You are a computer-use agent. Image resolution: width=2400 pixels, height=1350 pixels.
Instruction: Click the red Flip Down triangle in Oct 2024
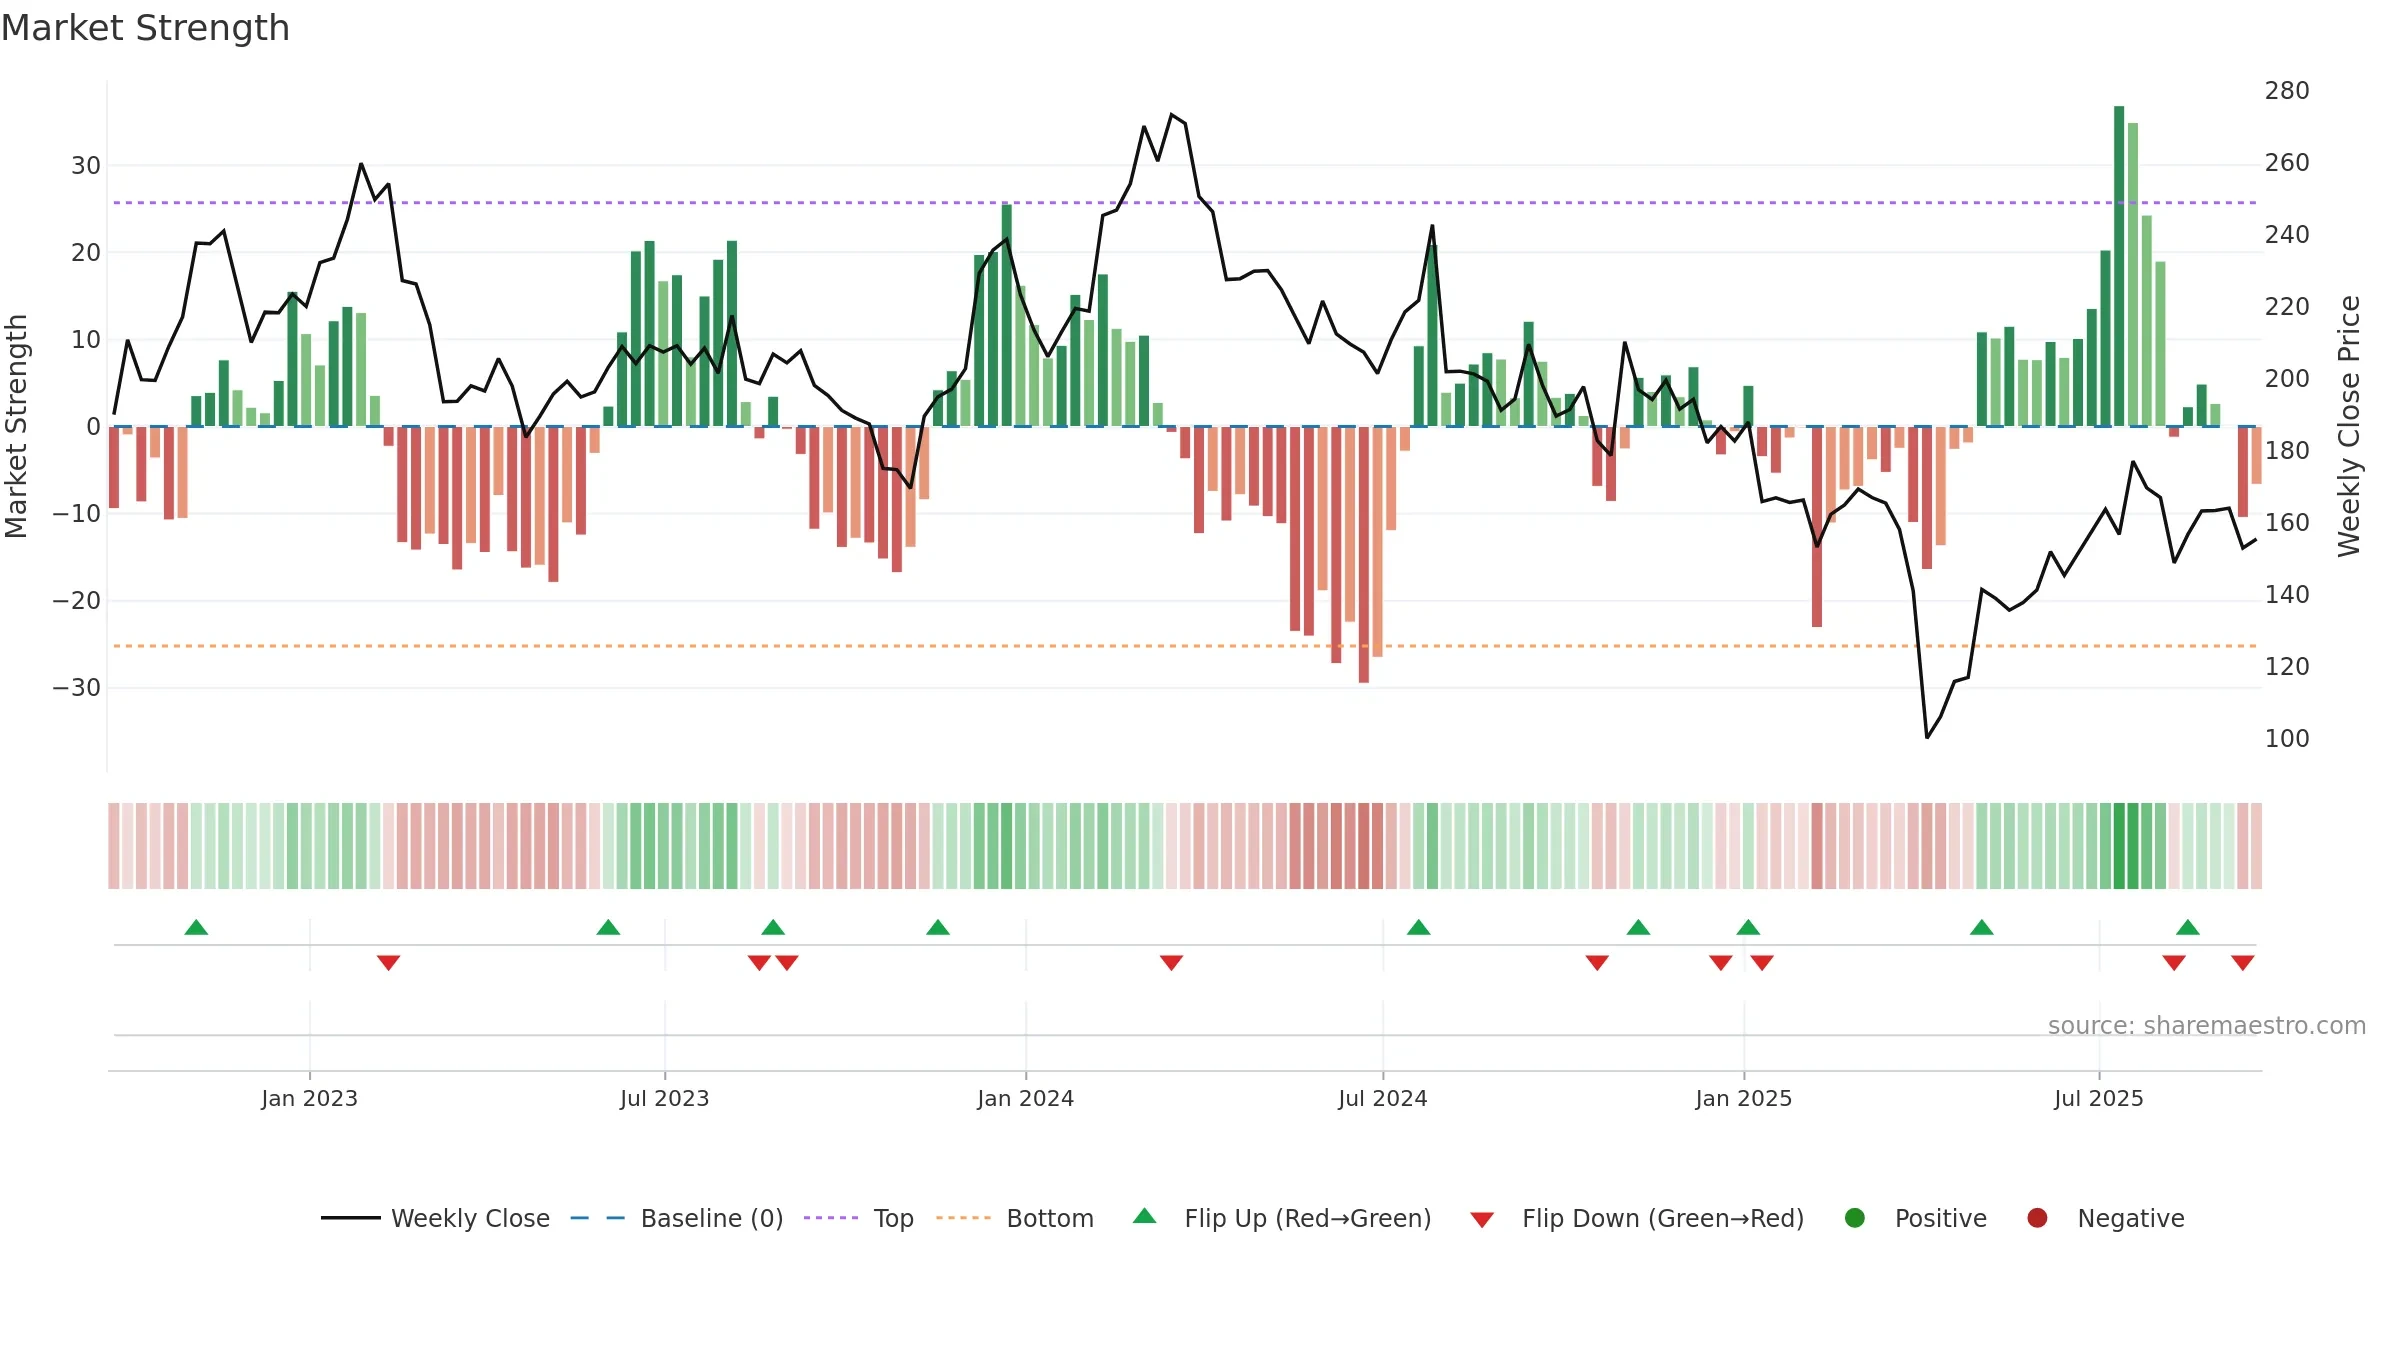[x=1597, y=962]
